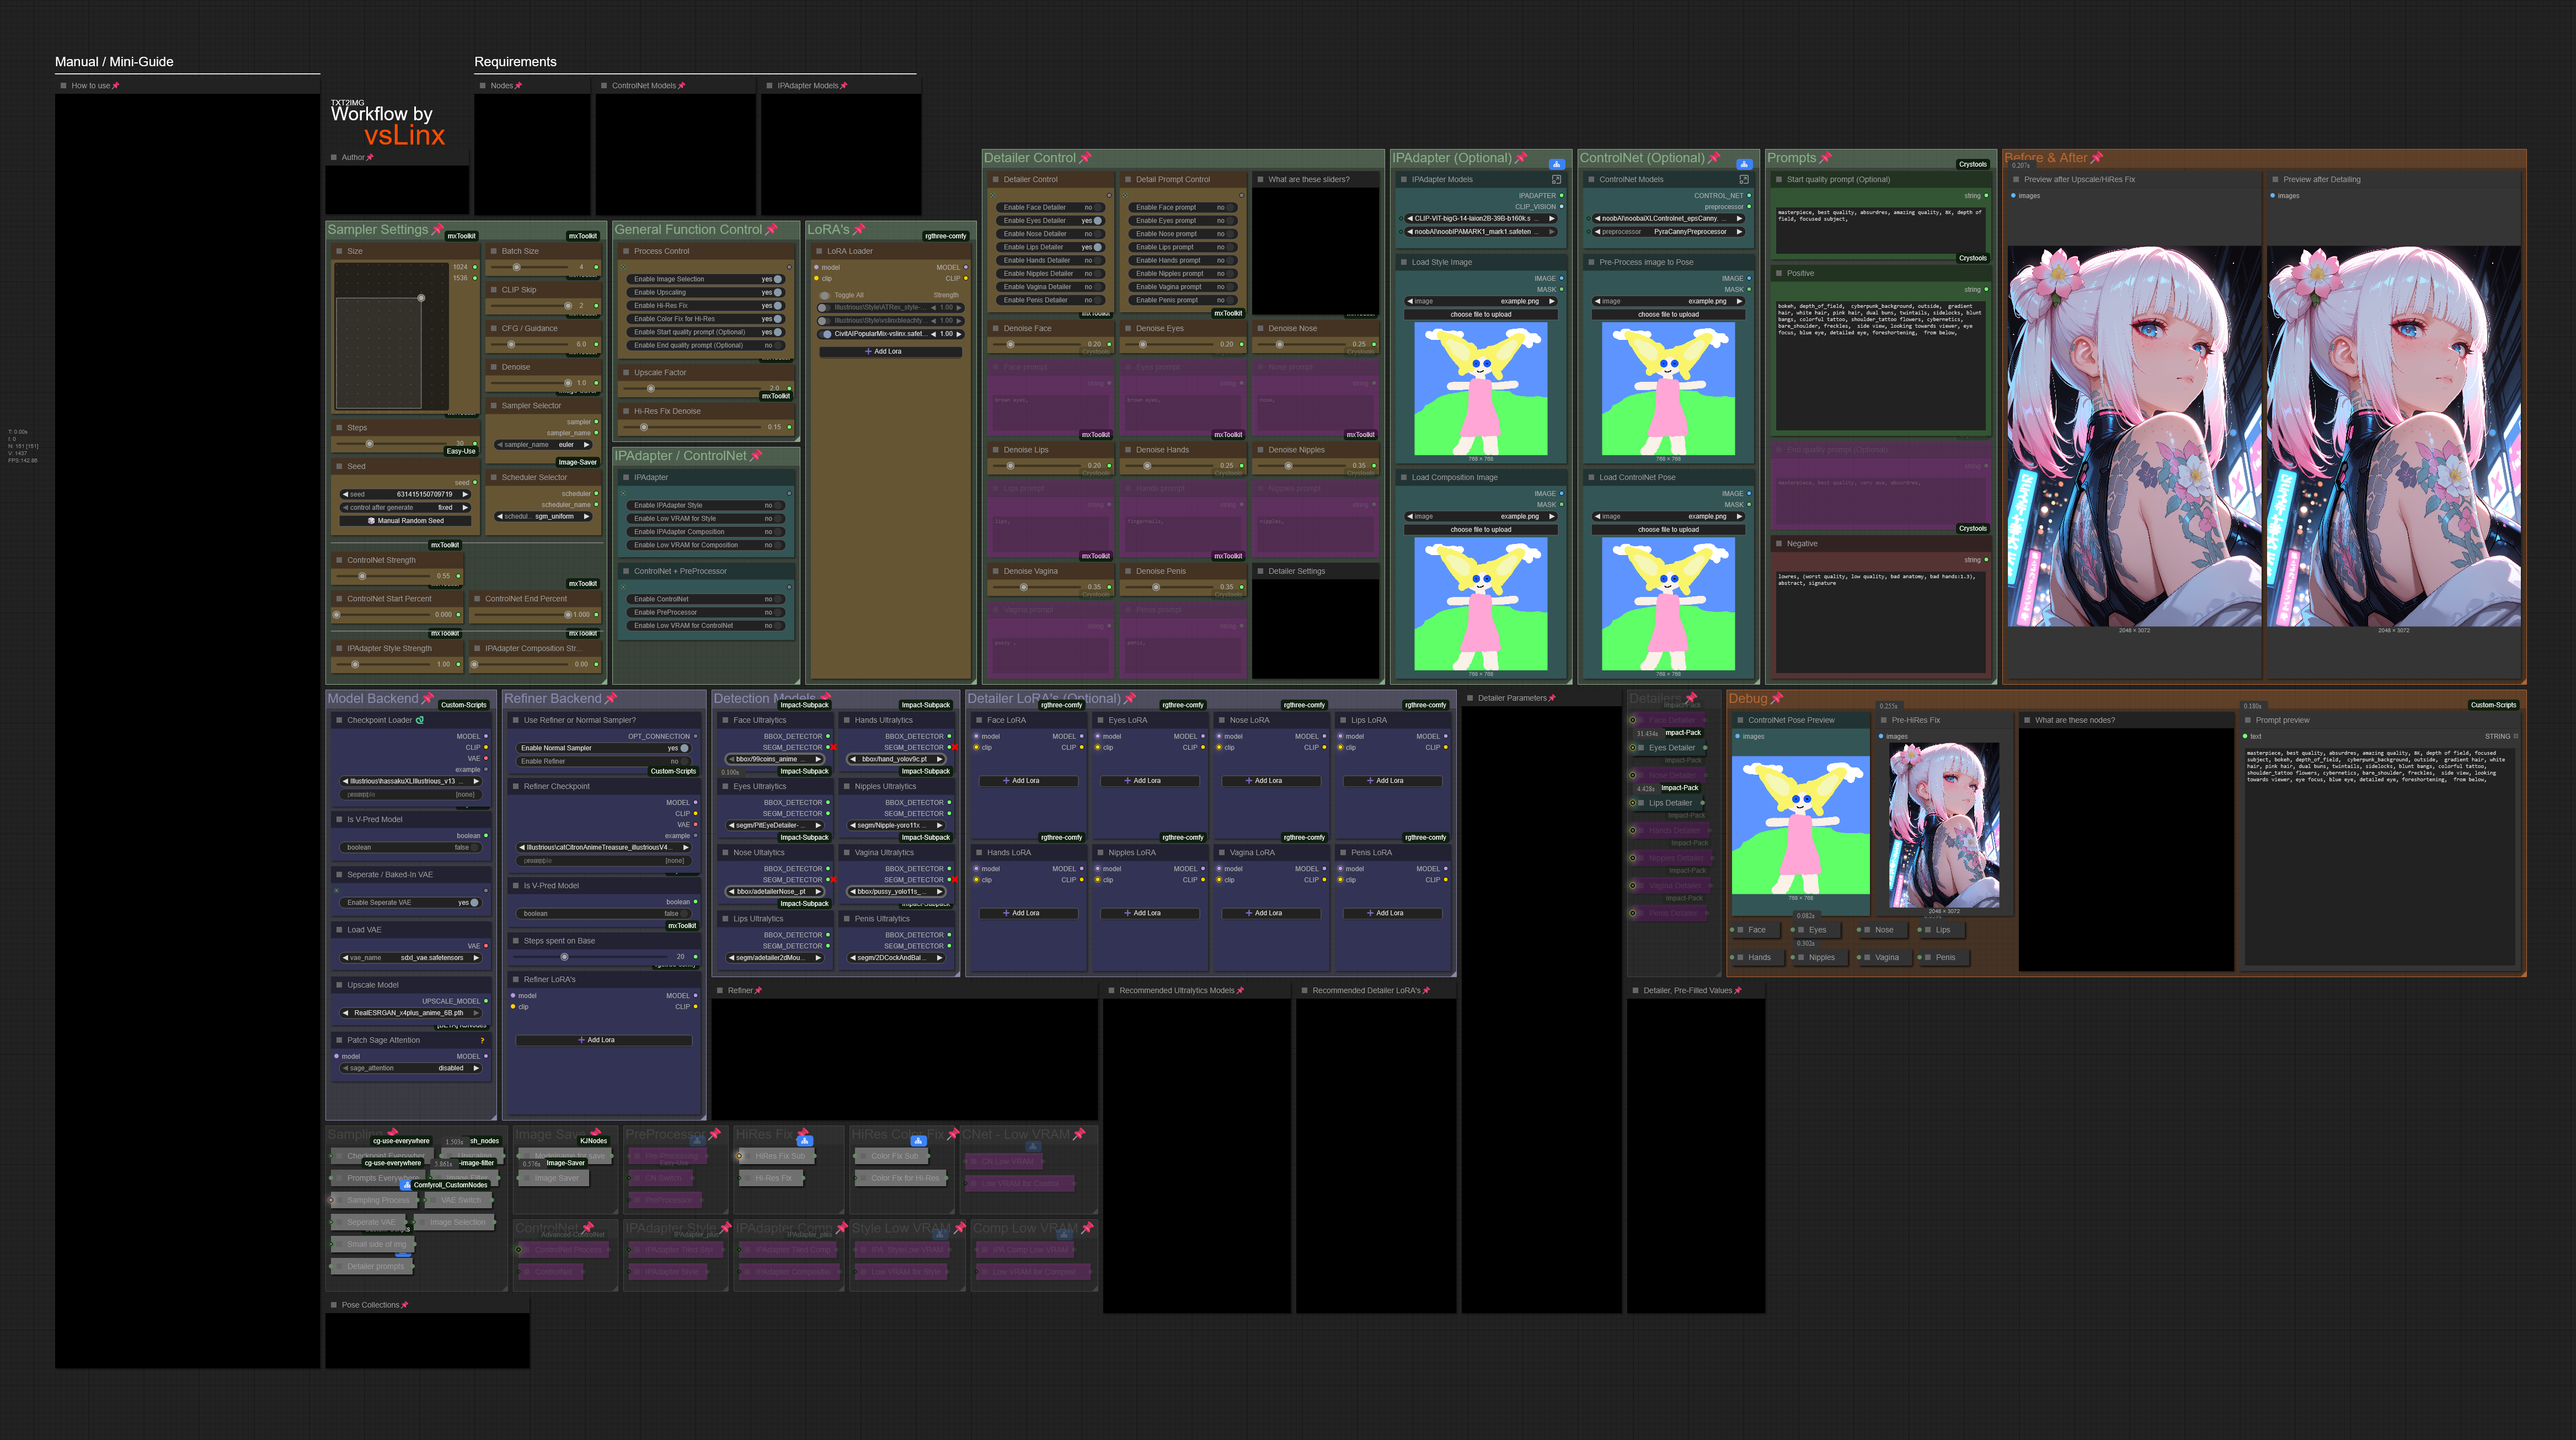Viewport: 2576px width, 1440px height.
Task: Click choose file to upload under Load Style Image
Action: tap(1480, 315)
